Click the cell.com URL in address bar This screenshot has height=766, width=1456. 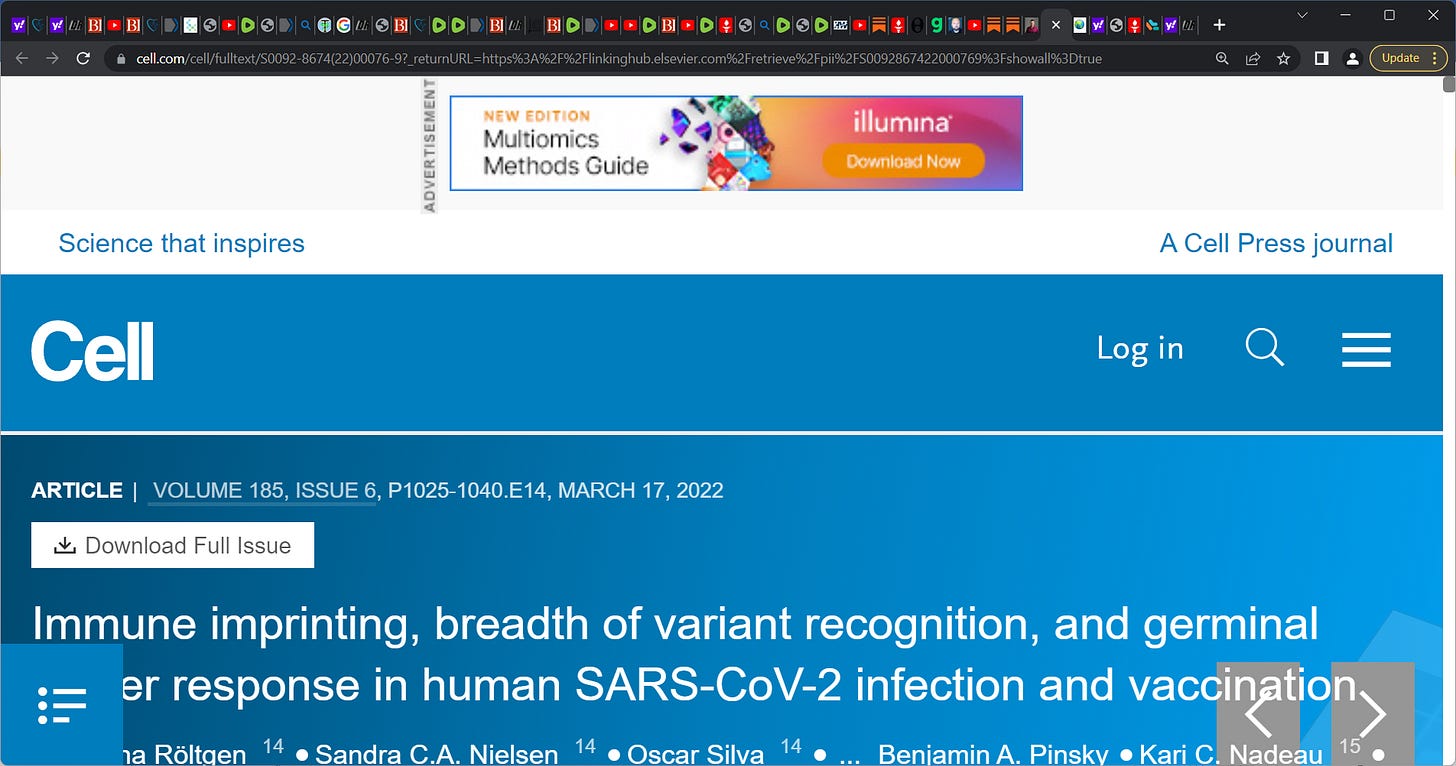coord(618,59)
